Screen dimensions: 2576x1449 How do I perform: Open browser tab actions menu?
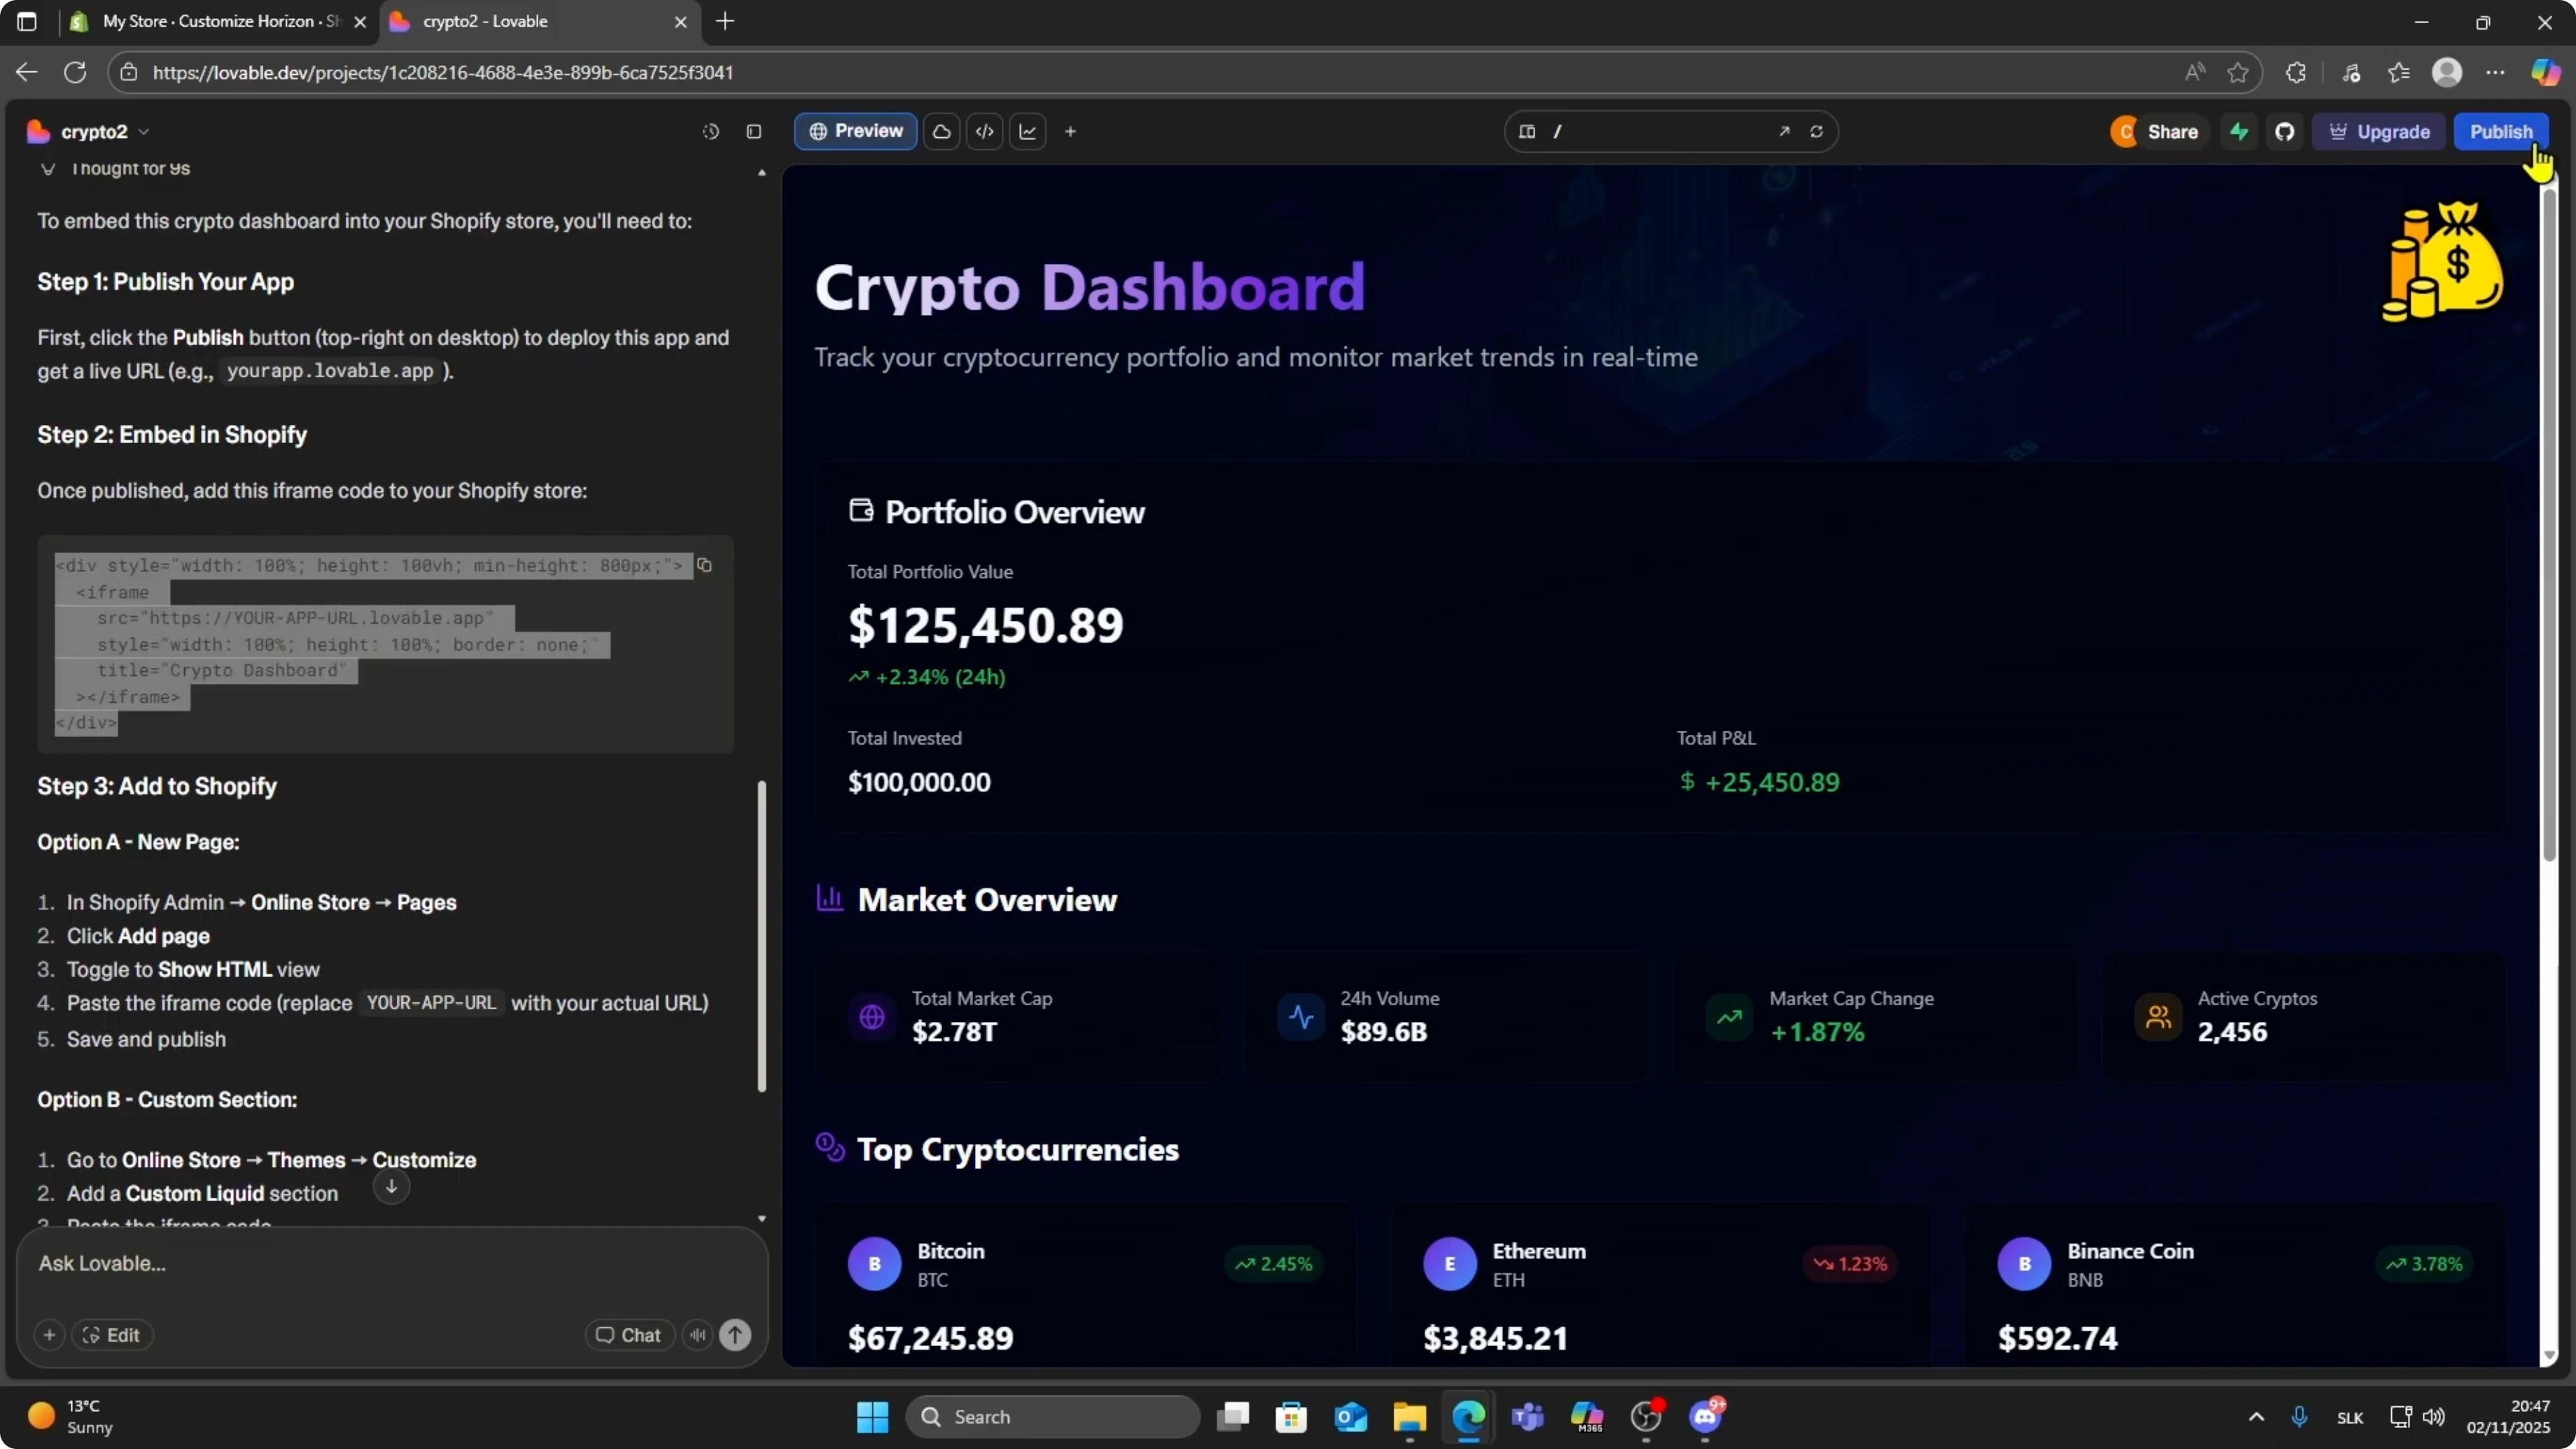coord(27,21)
